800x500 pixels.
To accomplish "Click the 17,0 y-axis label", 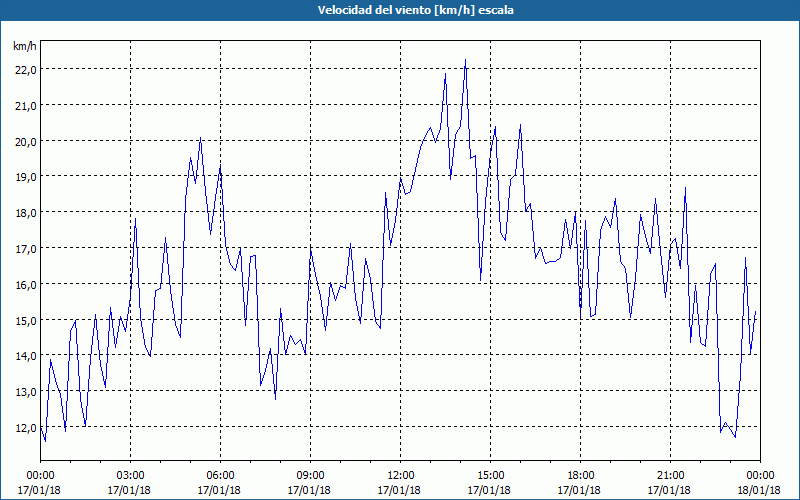I will click(x=26, y=249).
